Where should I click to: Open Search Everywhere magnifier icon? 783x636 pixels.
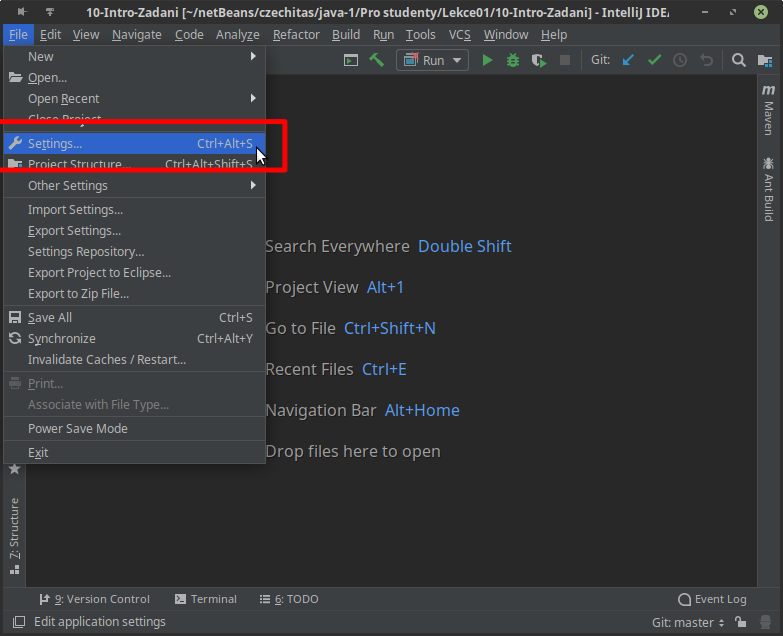point(739,60)
